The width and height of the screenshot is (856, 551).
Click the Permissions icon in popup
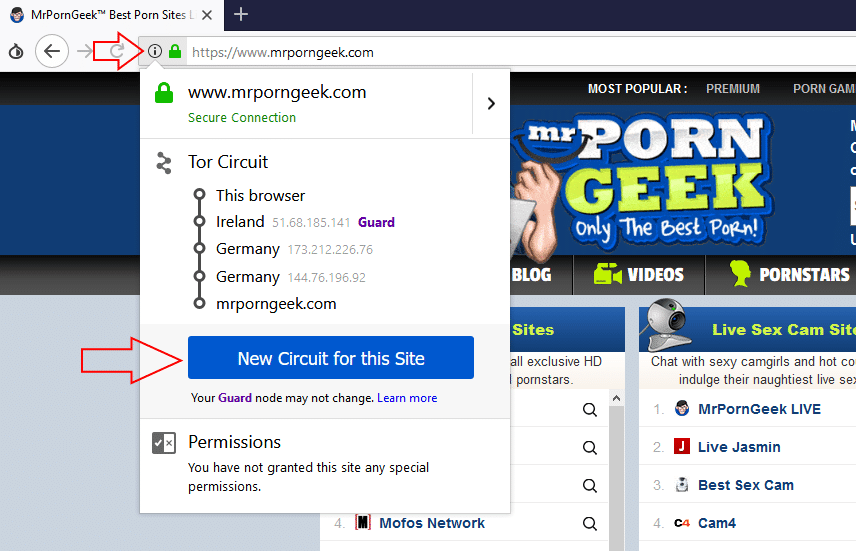[164, 443]
